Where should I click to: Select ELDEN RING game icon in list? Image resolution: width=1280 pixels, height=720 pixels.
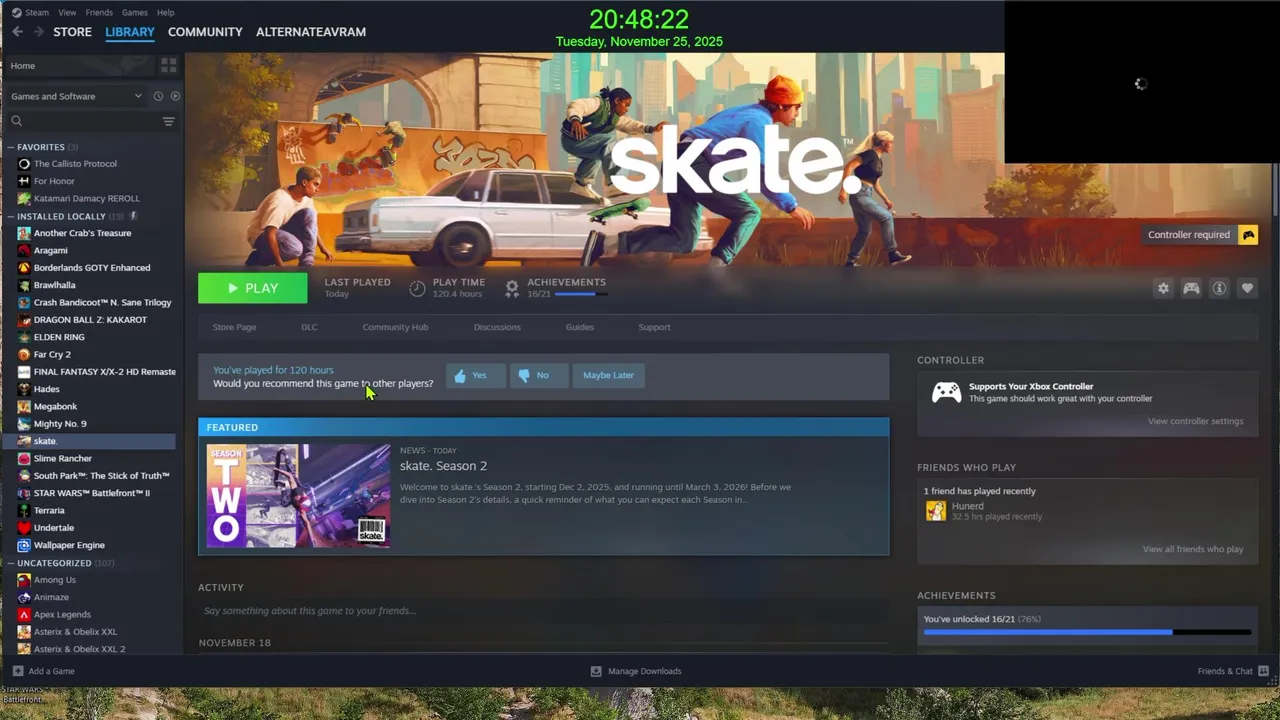coord(24,337)
